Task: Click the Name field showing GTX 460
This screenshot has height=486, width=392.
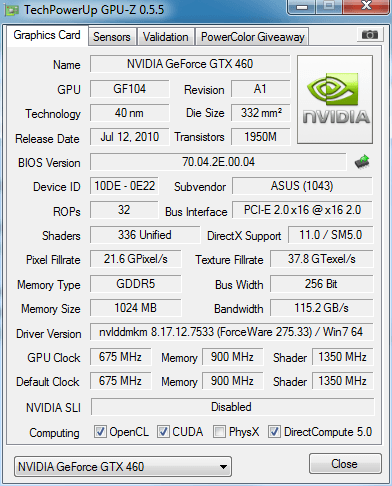Action: click(x=190, y=64)
